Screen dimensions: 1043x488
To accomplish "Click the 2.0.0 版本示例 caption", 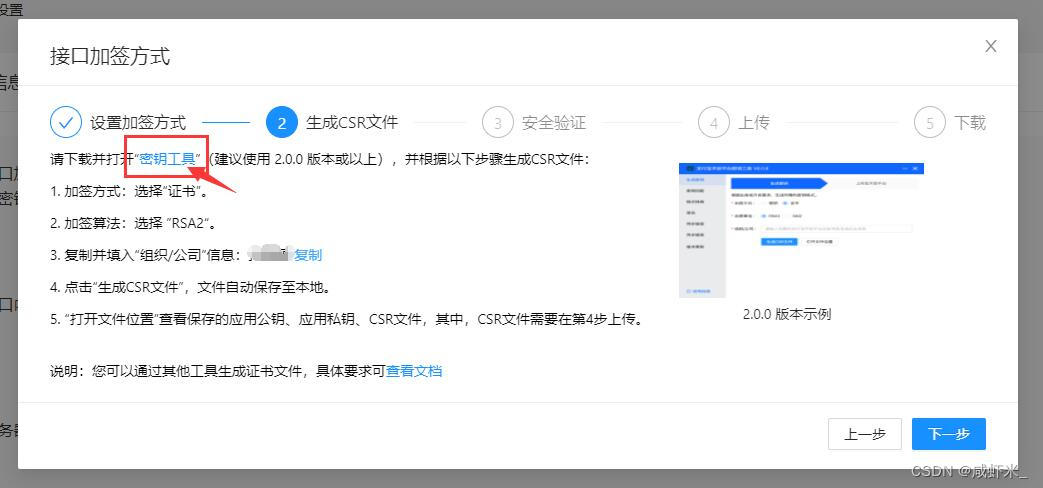I will (x=787, y=314).
